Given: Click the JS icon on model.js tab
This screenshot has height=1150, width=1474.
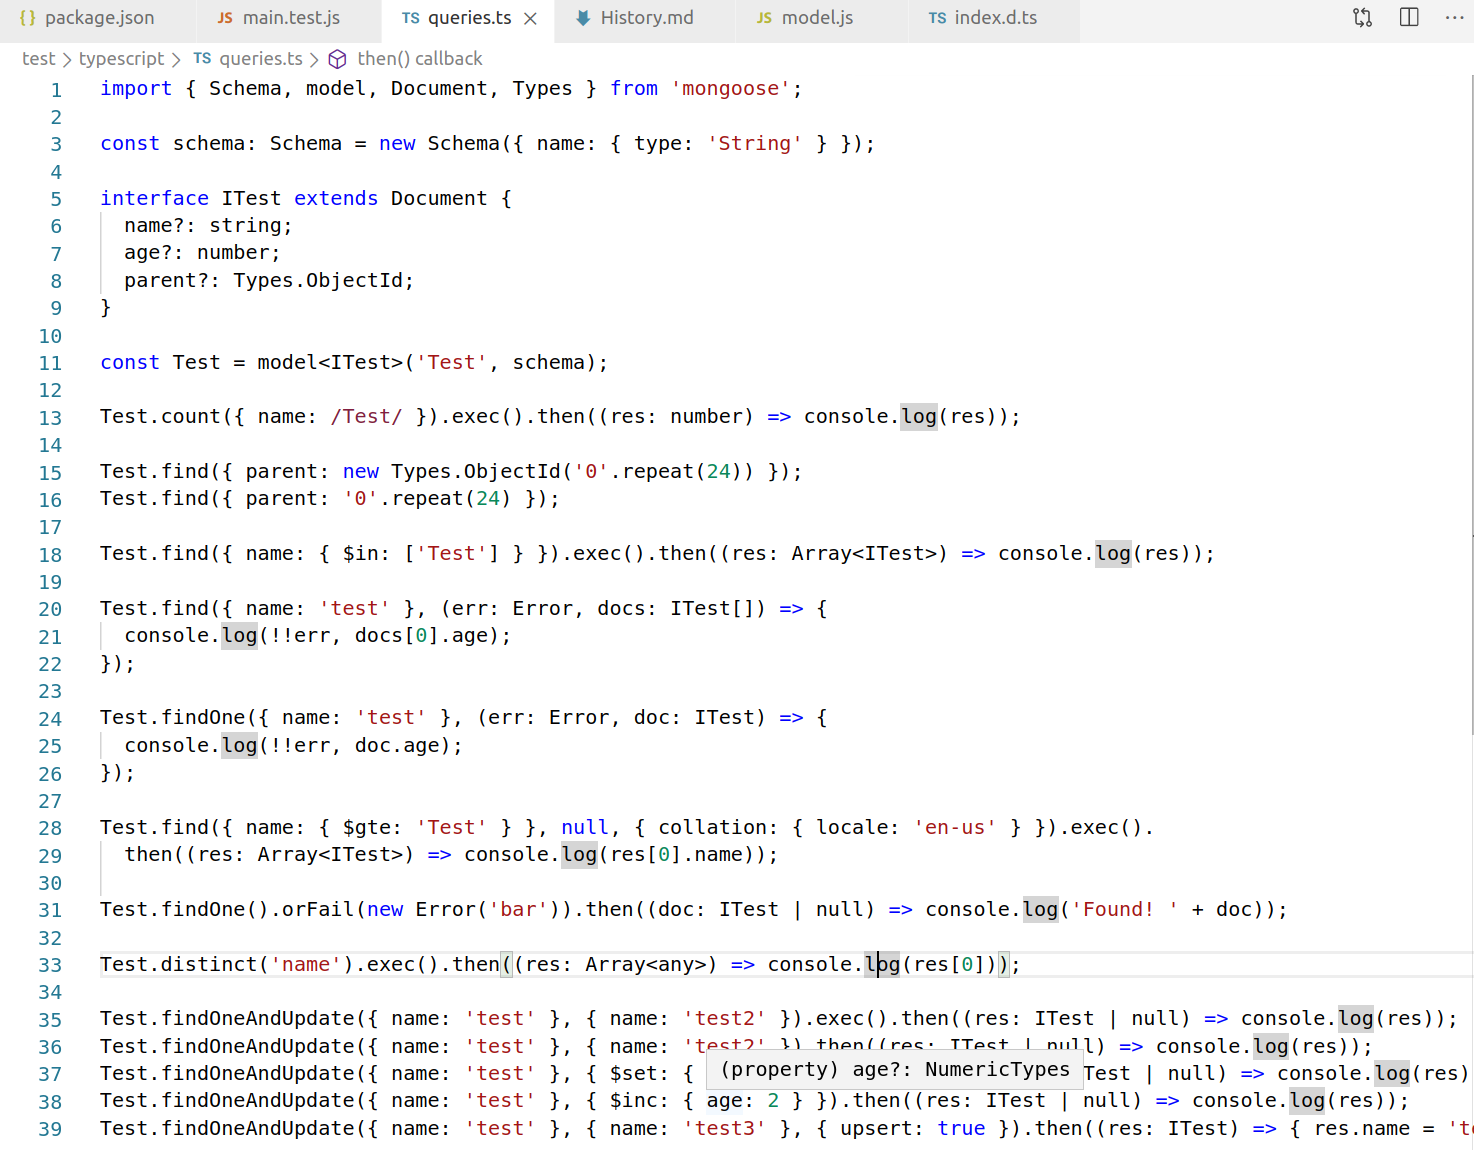Looking at the screenshot, I should coord(764,17).
